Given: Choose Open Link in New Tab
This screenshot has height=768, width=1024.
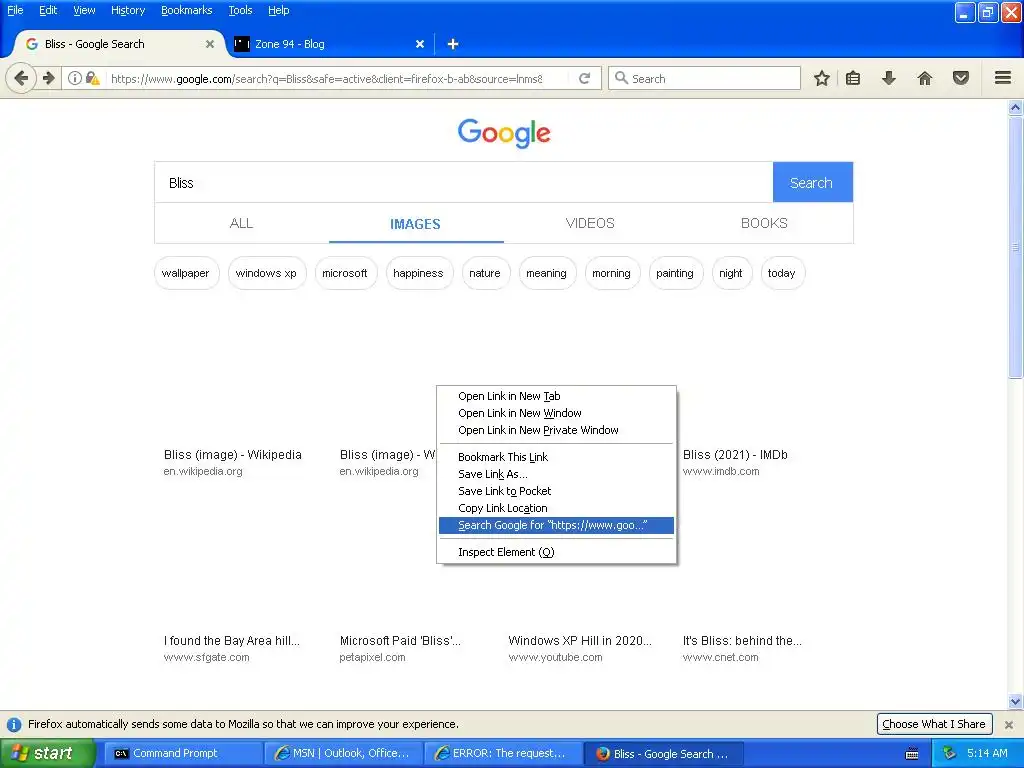Looking at the screenshot, I should click(556, 396).
